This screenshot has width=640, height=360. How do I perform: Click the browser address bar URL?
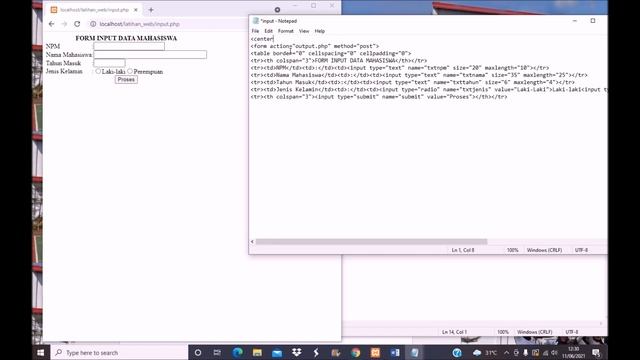[x=140, y=24]
